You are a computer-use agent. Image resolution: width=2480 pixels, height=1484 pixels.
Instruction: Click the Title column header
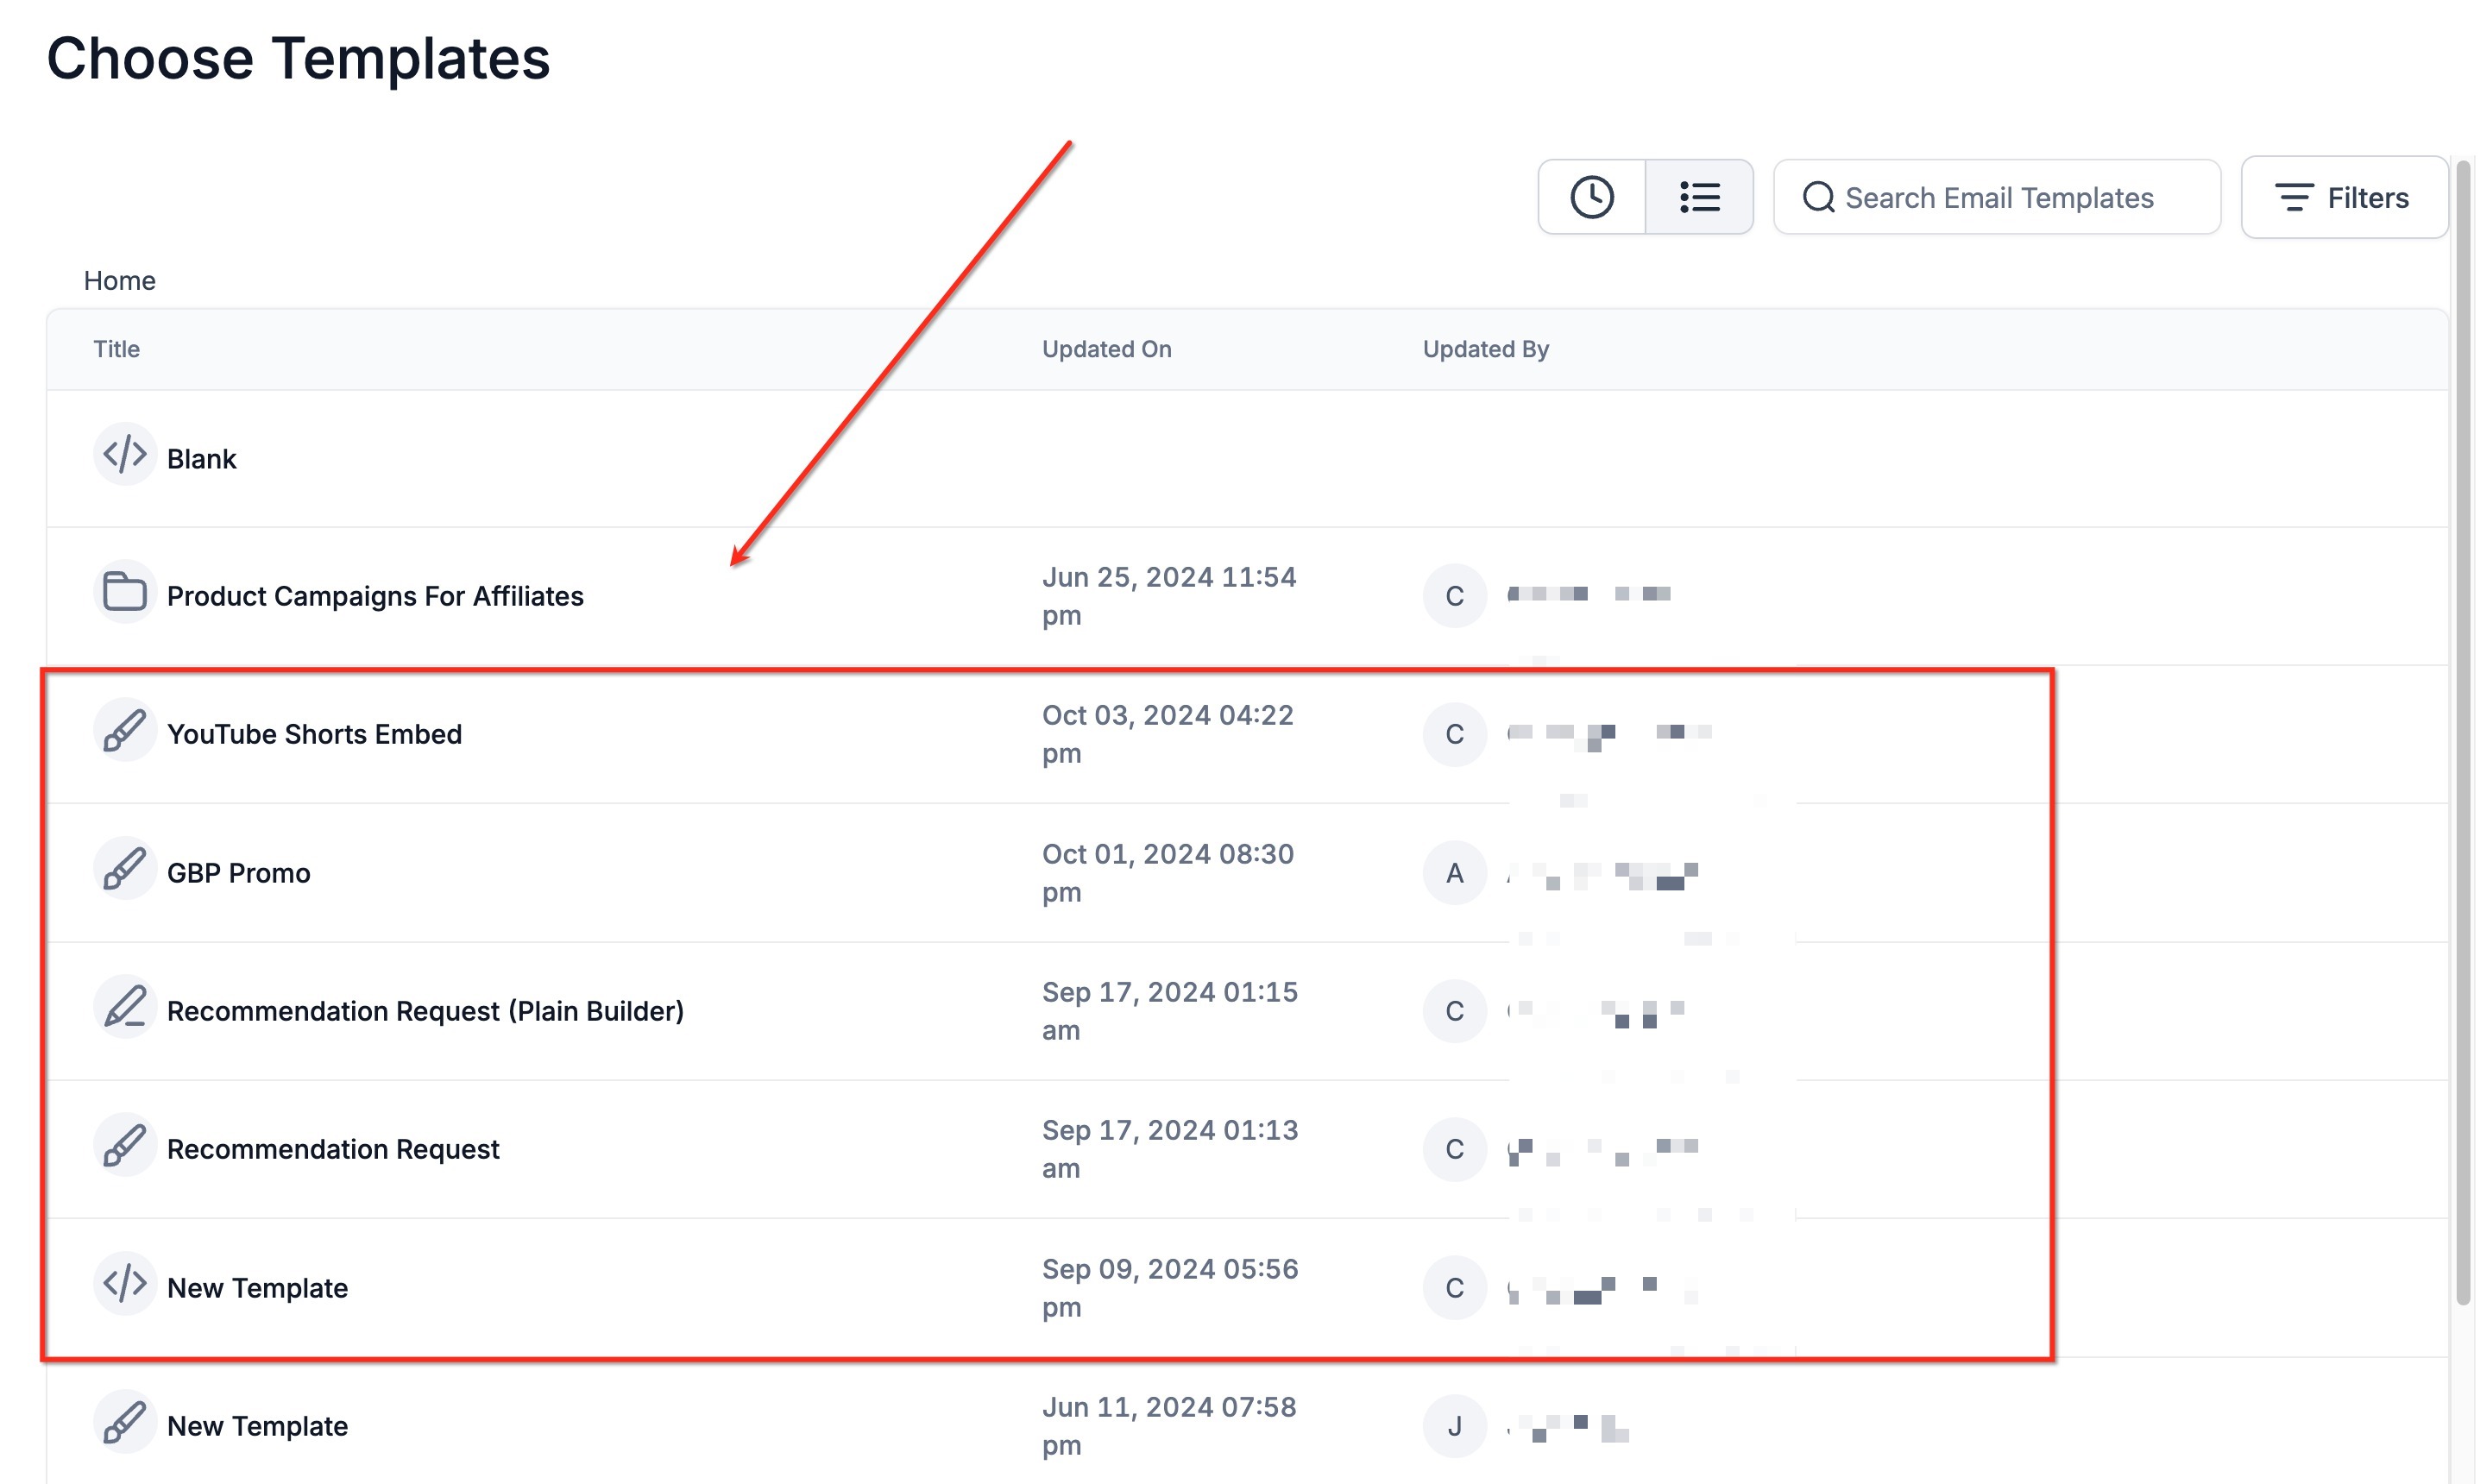(116, 349)
